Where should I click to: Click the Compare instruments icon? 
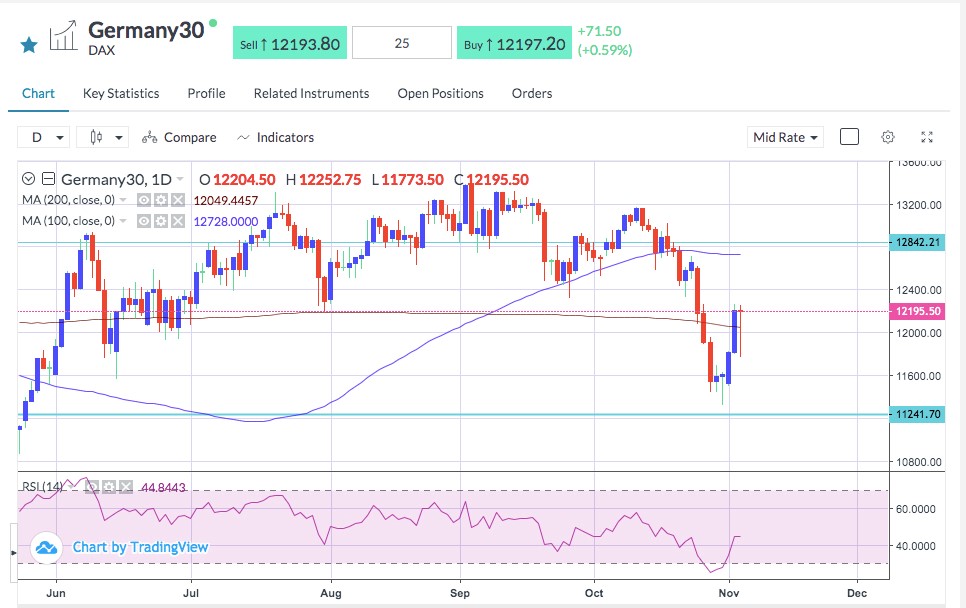pos(149,137)
